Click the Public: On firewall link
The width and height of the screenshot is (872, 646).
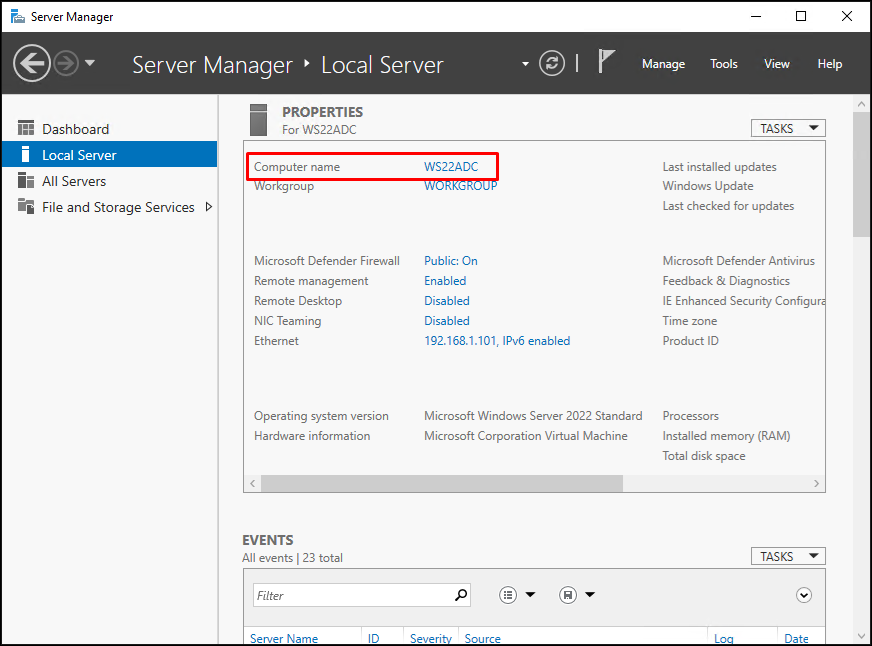click(x=451, y=261)
